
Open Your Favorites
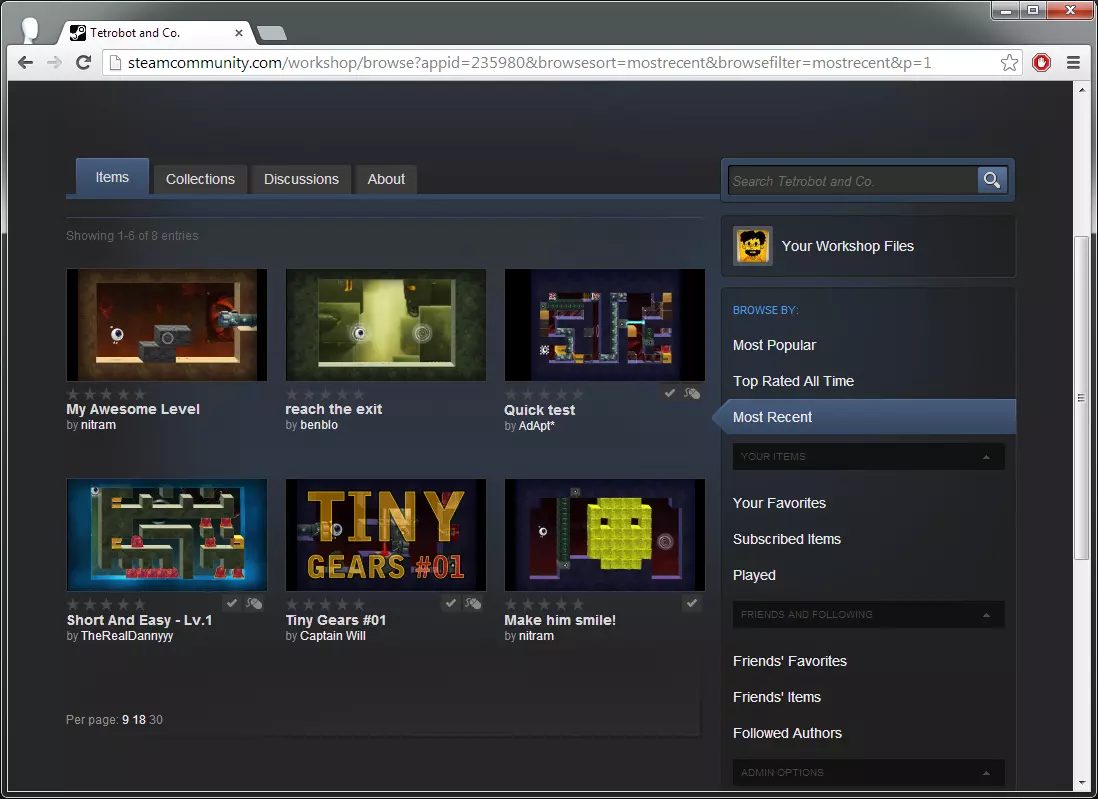[x=779, y=503]
